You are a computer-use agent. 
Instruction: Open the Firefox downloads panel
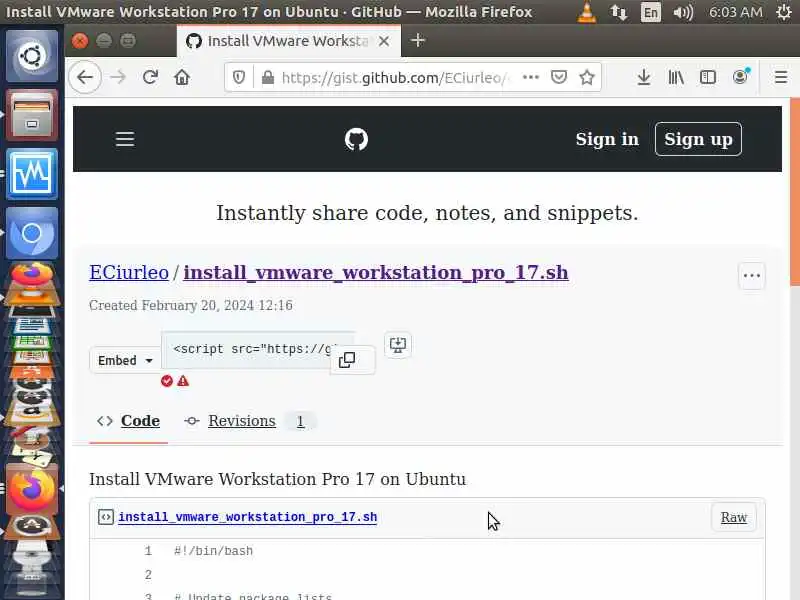coord(644,78)
